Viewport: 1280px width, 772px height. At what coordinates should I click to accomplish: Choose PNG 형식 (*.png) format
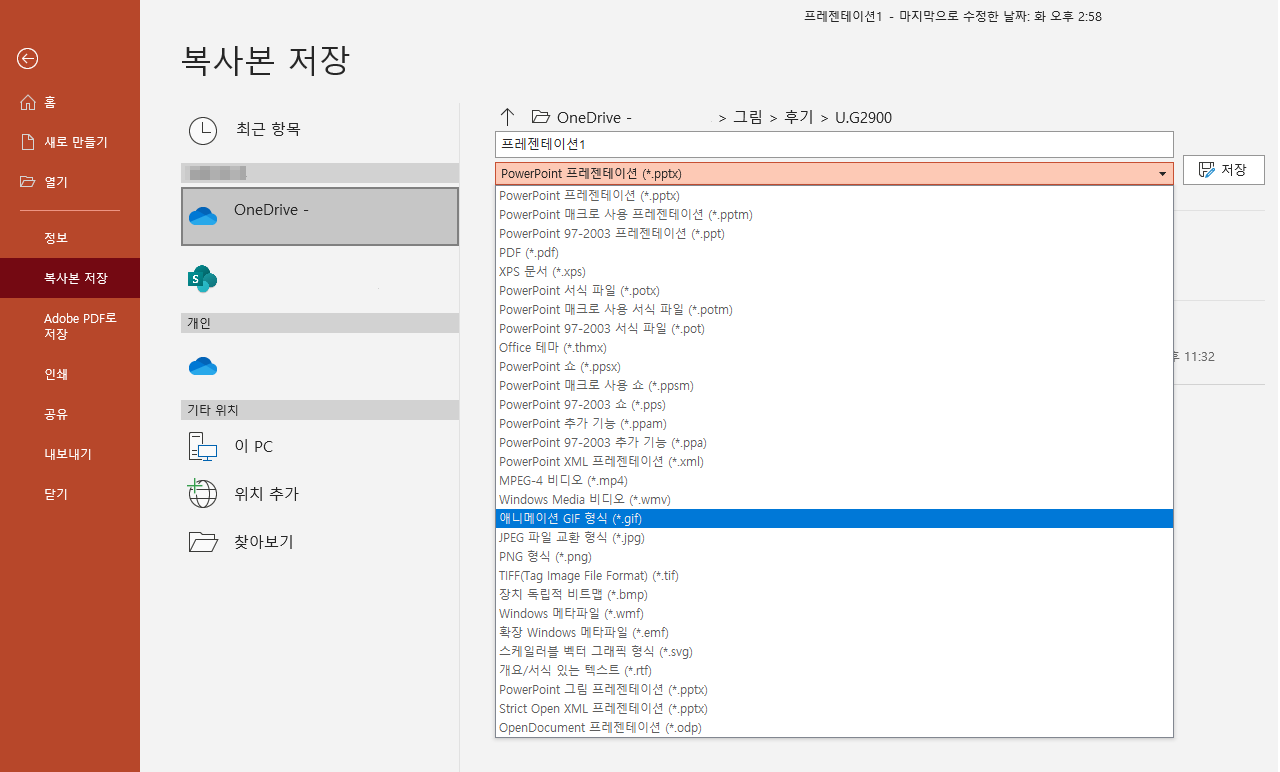click(x=834, y=557)
